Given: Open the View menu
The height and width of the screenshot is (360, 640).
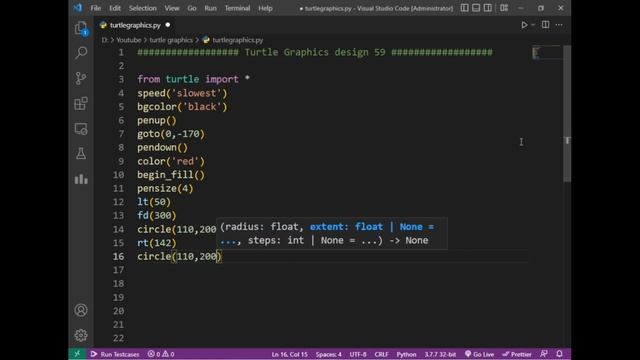Looking at the screenshot, I should (172, 8).
